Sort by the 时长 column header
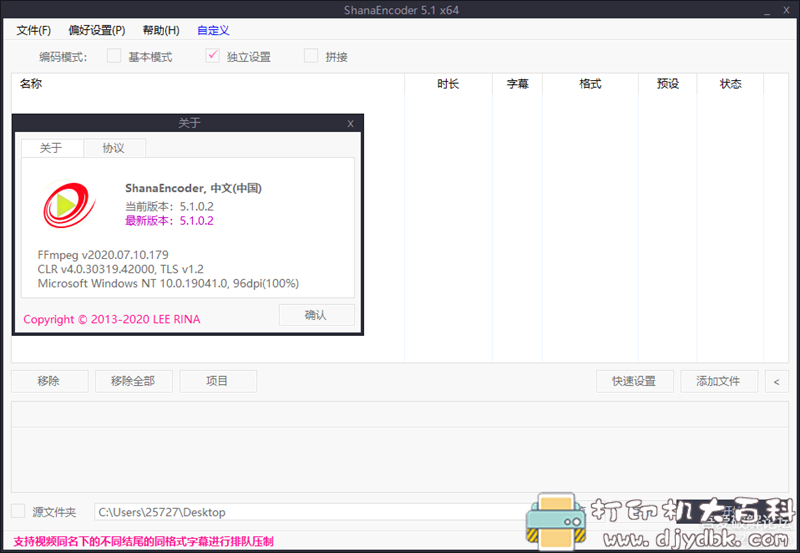Viewport: 800px width, 553px height. pyautogui.click(x=448, y=84)
